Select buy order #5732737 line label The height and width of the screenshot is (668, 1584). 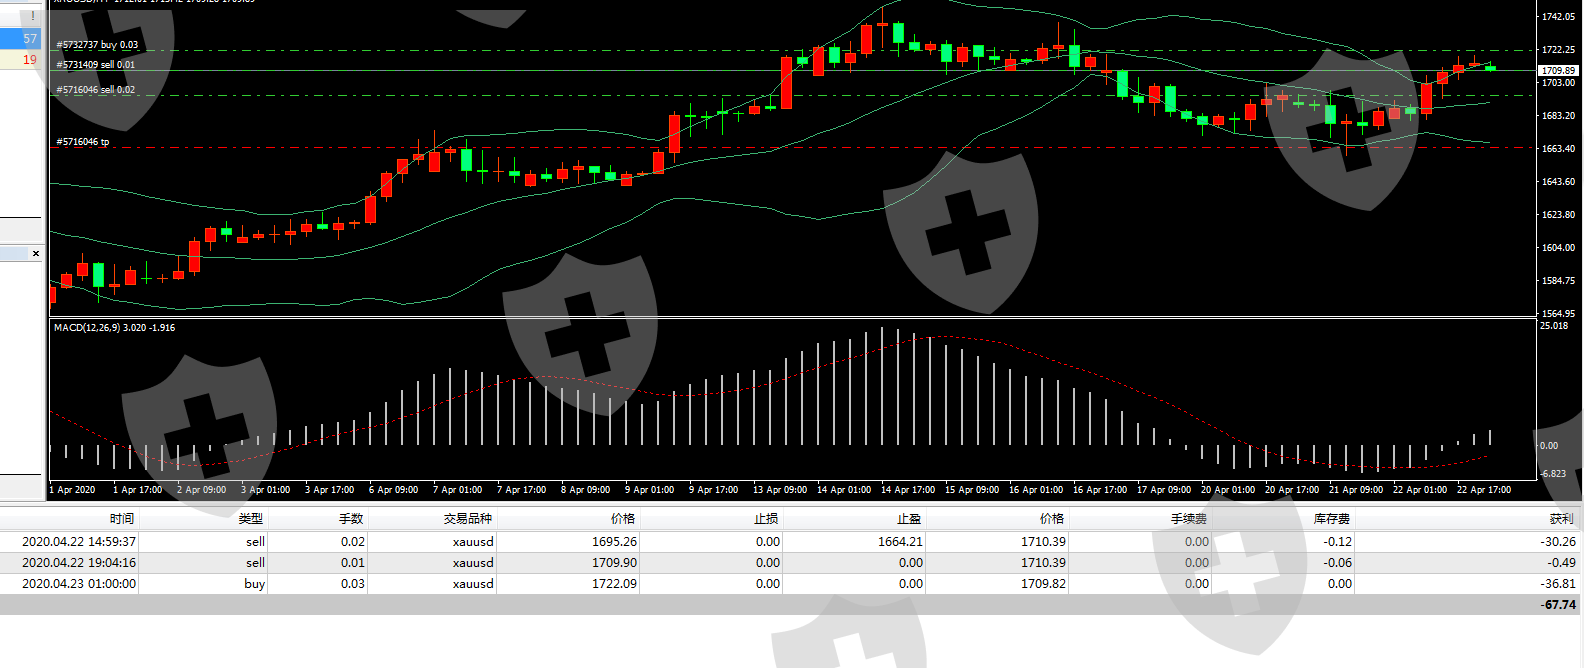[98, 45]
